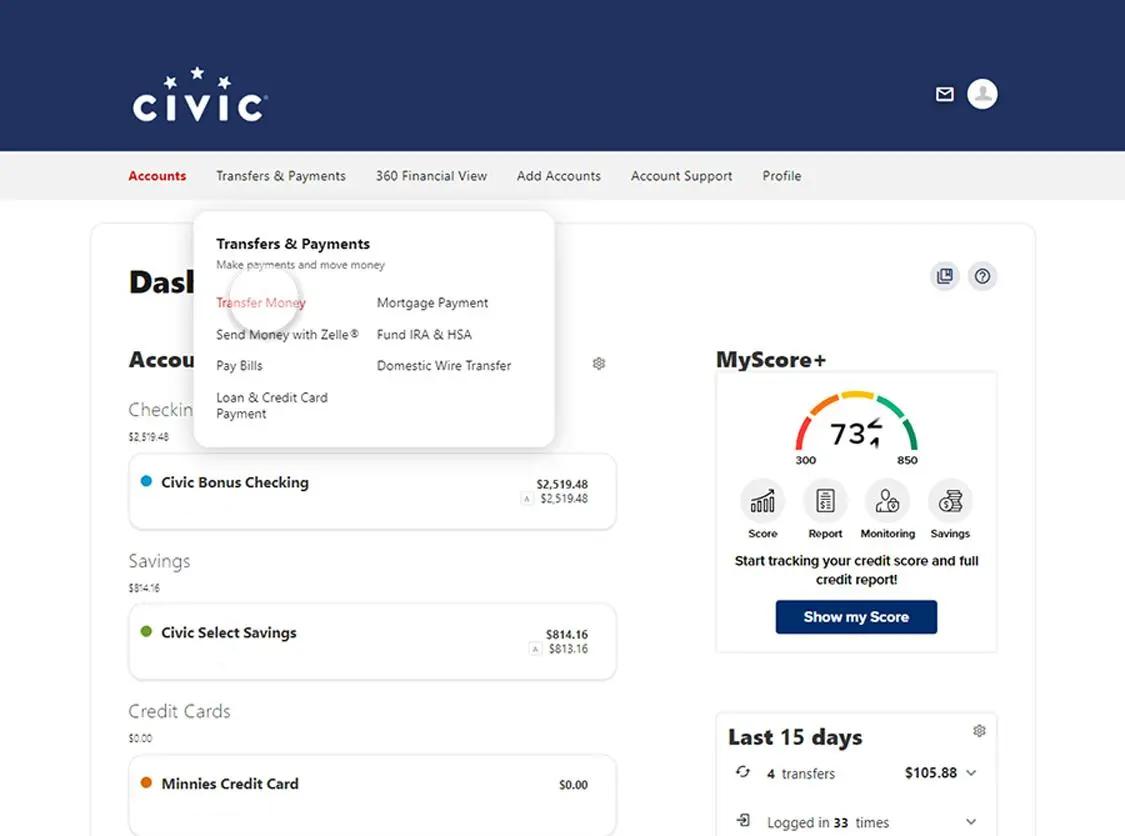Click the Show my Score button
Image resolution: width=1125 pixels, height=836 pixels.
(x=856, y=617)
